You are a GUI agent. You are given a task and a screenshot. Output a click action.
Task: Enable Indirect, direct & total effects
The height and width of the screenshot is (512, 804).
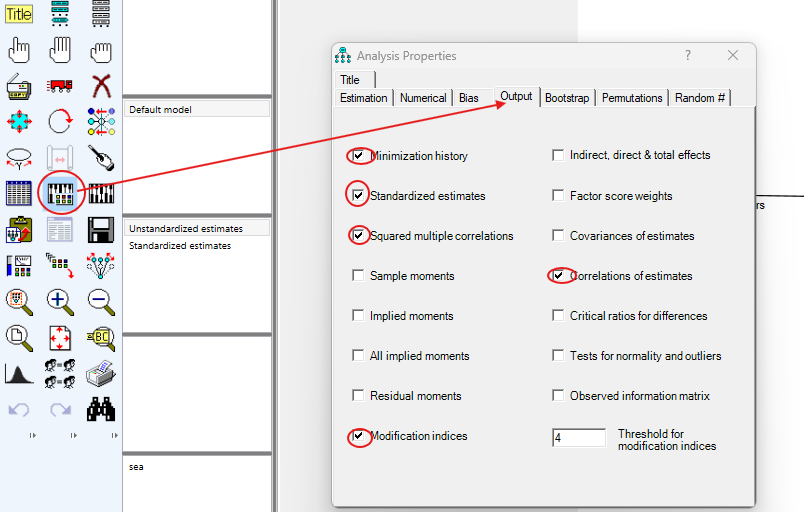[558, 156]
